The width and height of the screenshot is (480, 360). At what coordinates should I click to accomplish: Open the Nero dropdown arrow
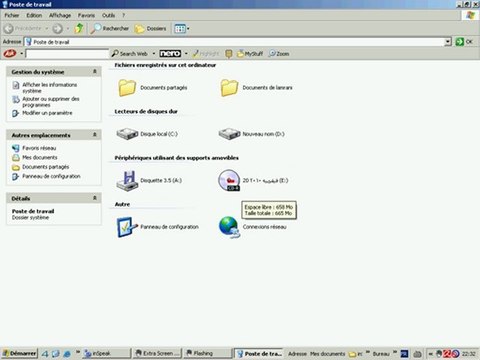(186, 53)
